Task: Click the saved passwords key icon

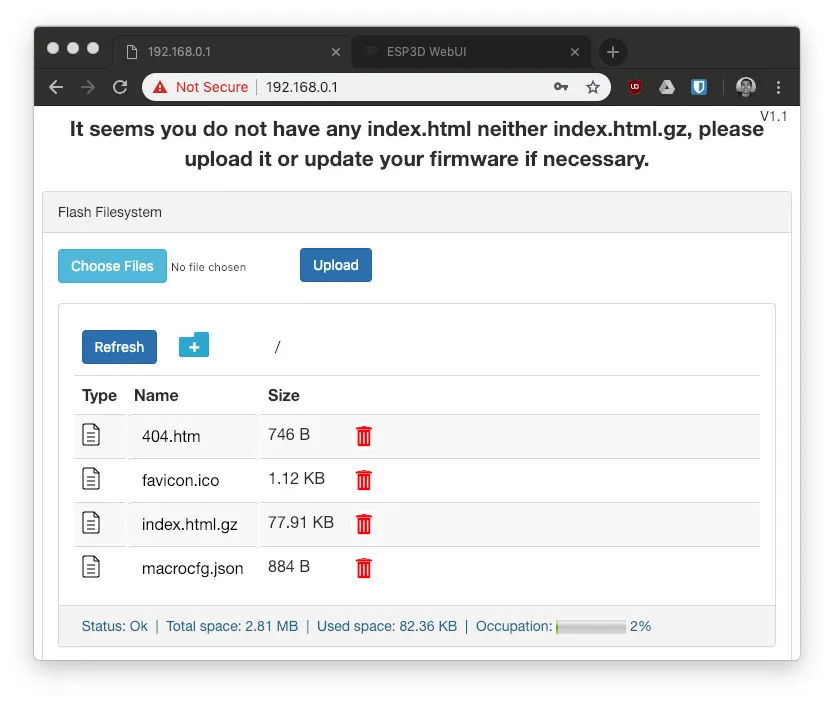Action: [x=561, y=87]
